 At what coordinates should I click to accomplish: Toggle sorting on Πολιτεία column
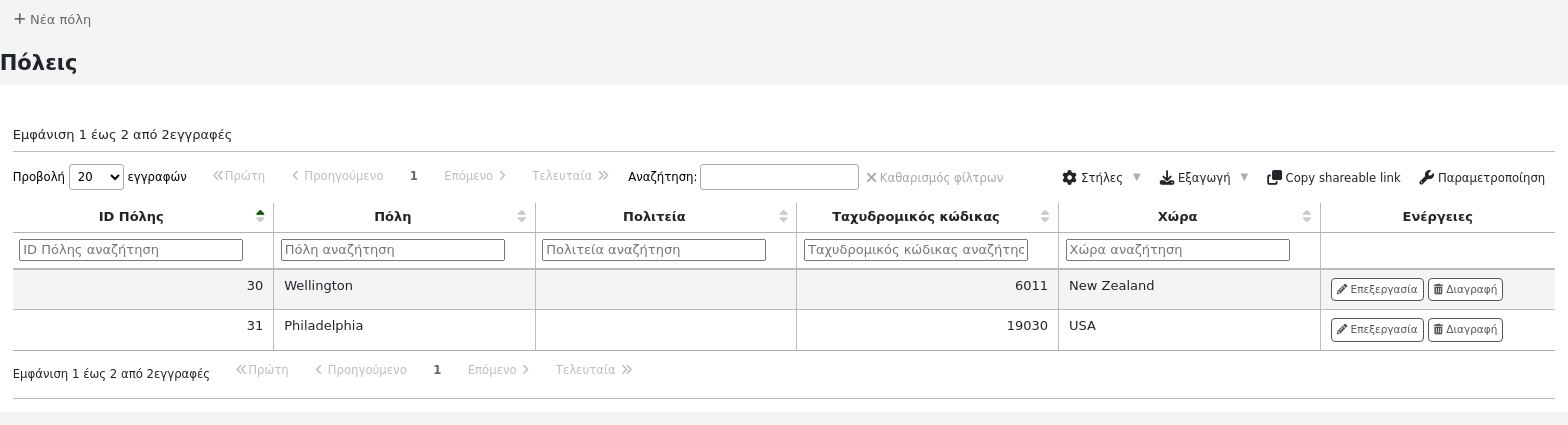pyautogui.click(x=783, y=216)
